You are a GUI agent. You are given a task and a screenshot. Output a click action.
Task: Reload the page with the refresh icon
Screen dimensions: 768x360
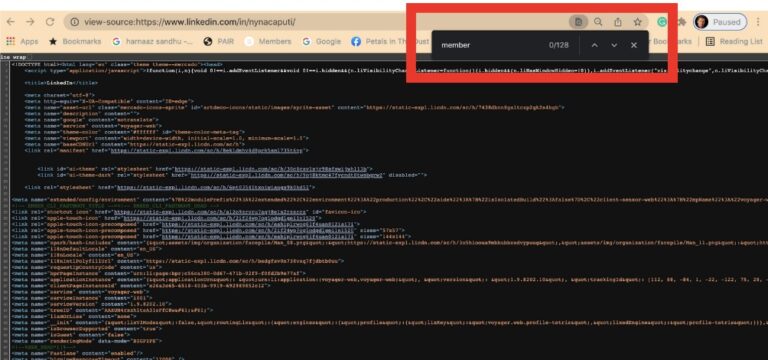coord(49,22)
